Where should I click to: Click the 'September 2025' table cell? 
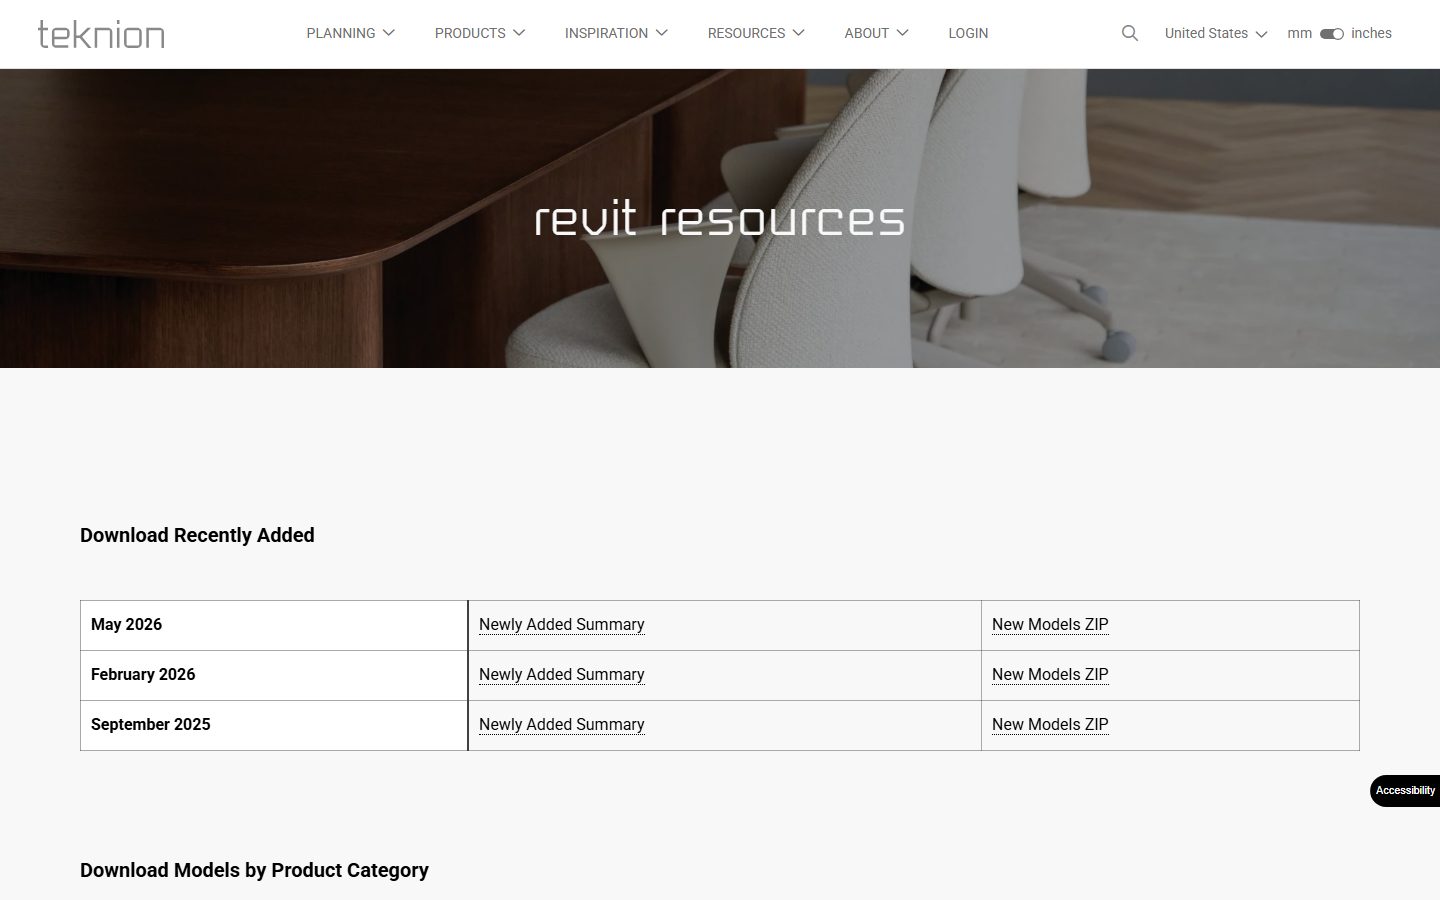click(x=274, y=725)
